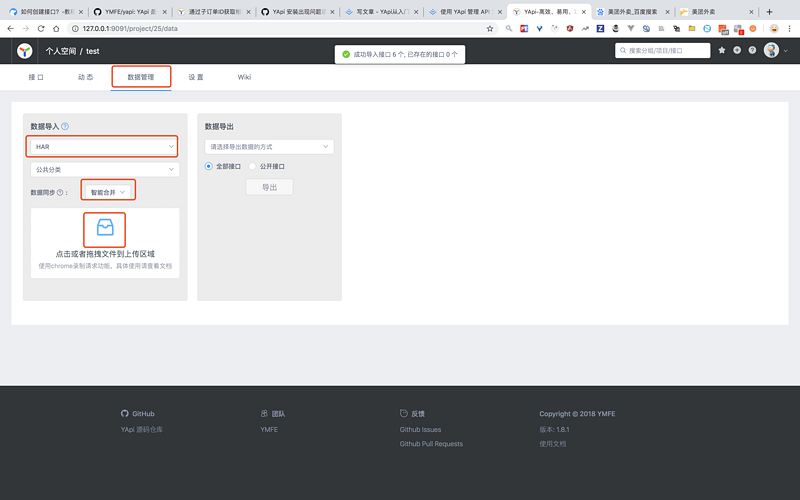Click the YApi logo in the header

pyautogui.click(x=24, y=51)
